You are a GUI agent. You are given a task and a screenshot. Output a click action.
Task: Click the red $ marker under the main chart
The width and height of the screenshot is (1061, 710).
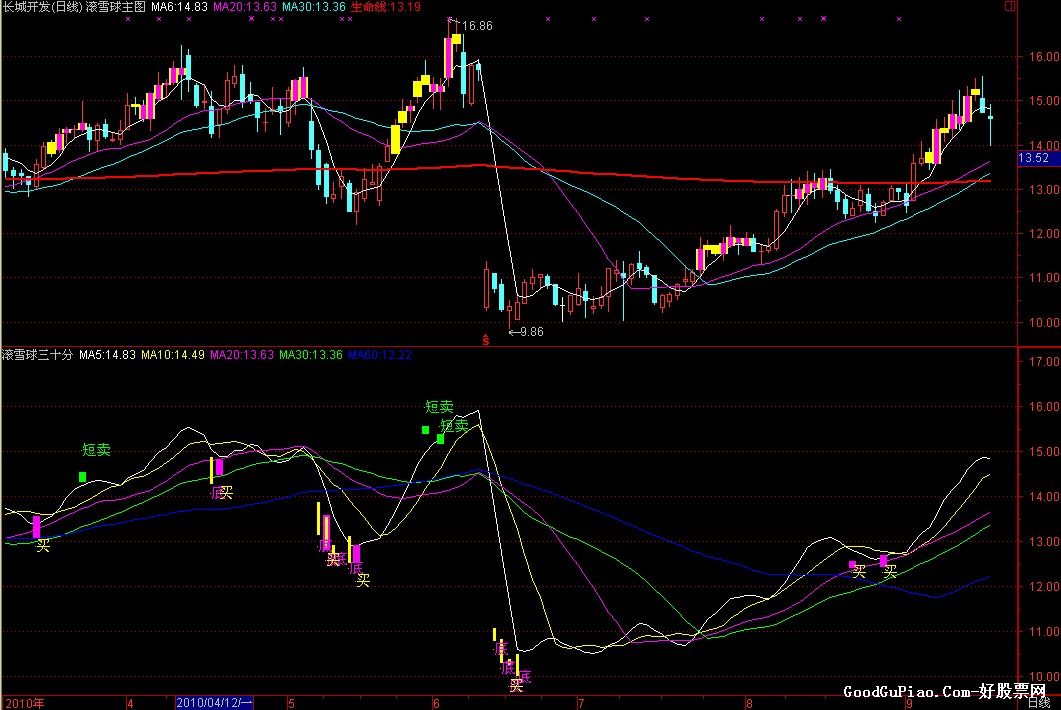click(485, 340)
